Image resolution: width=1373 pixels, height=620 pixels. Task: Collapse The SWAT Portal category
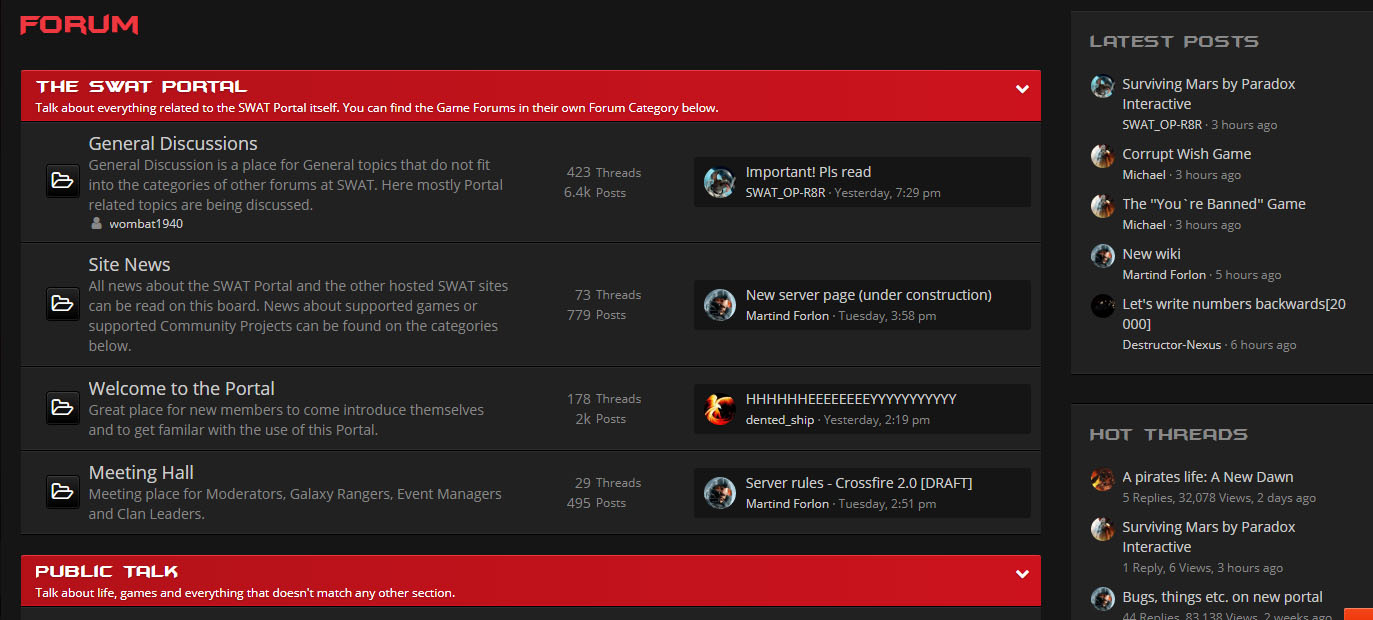[1022, 89]
